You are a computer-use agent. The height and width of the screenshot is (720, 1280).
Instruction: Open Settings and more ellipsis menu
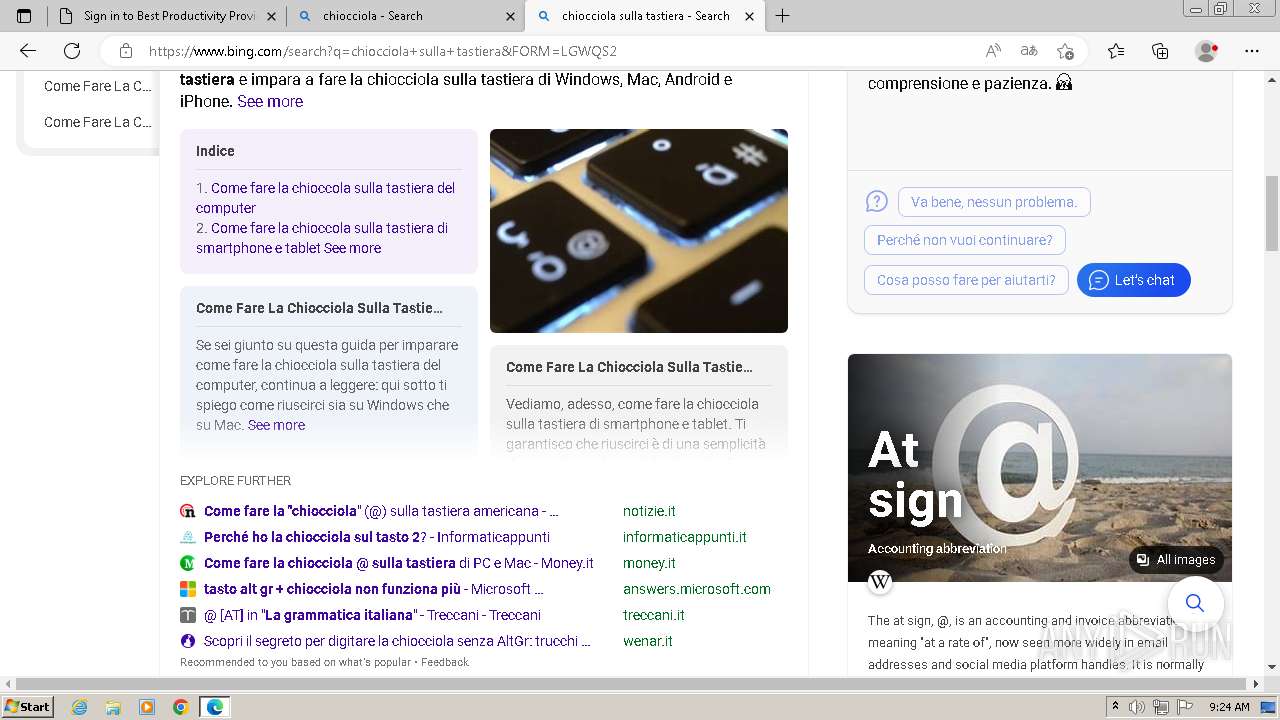pos(1252,51)
